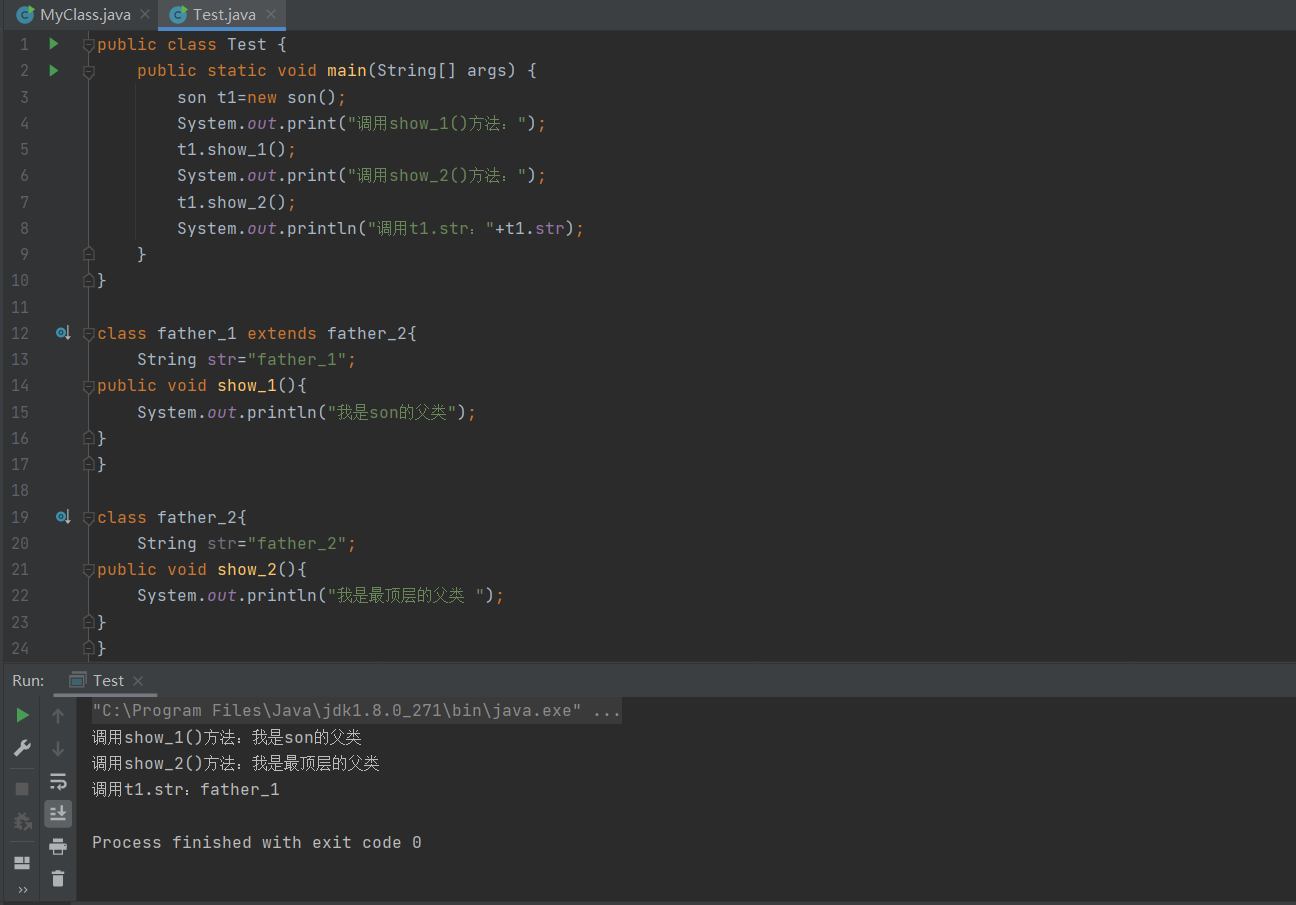This screenshot has height=905, width=1296.
Task: Click t1.show_1(); call on line 5
Action: (x=237, y=149)
